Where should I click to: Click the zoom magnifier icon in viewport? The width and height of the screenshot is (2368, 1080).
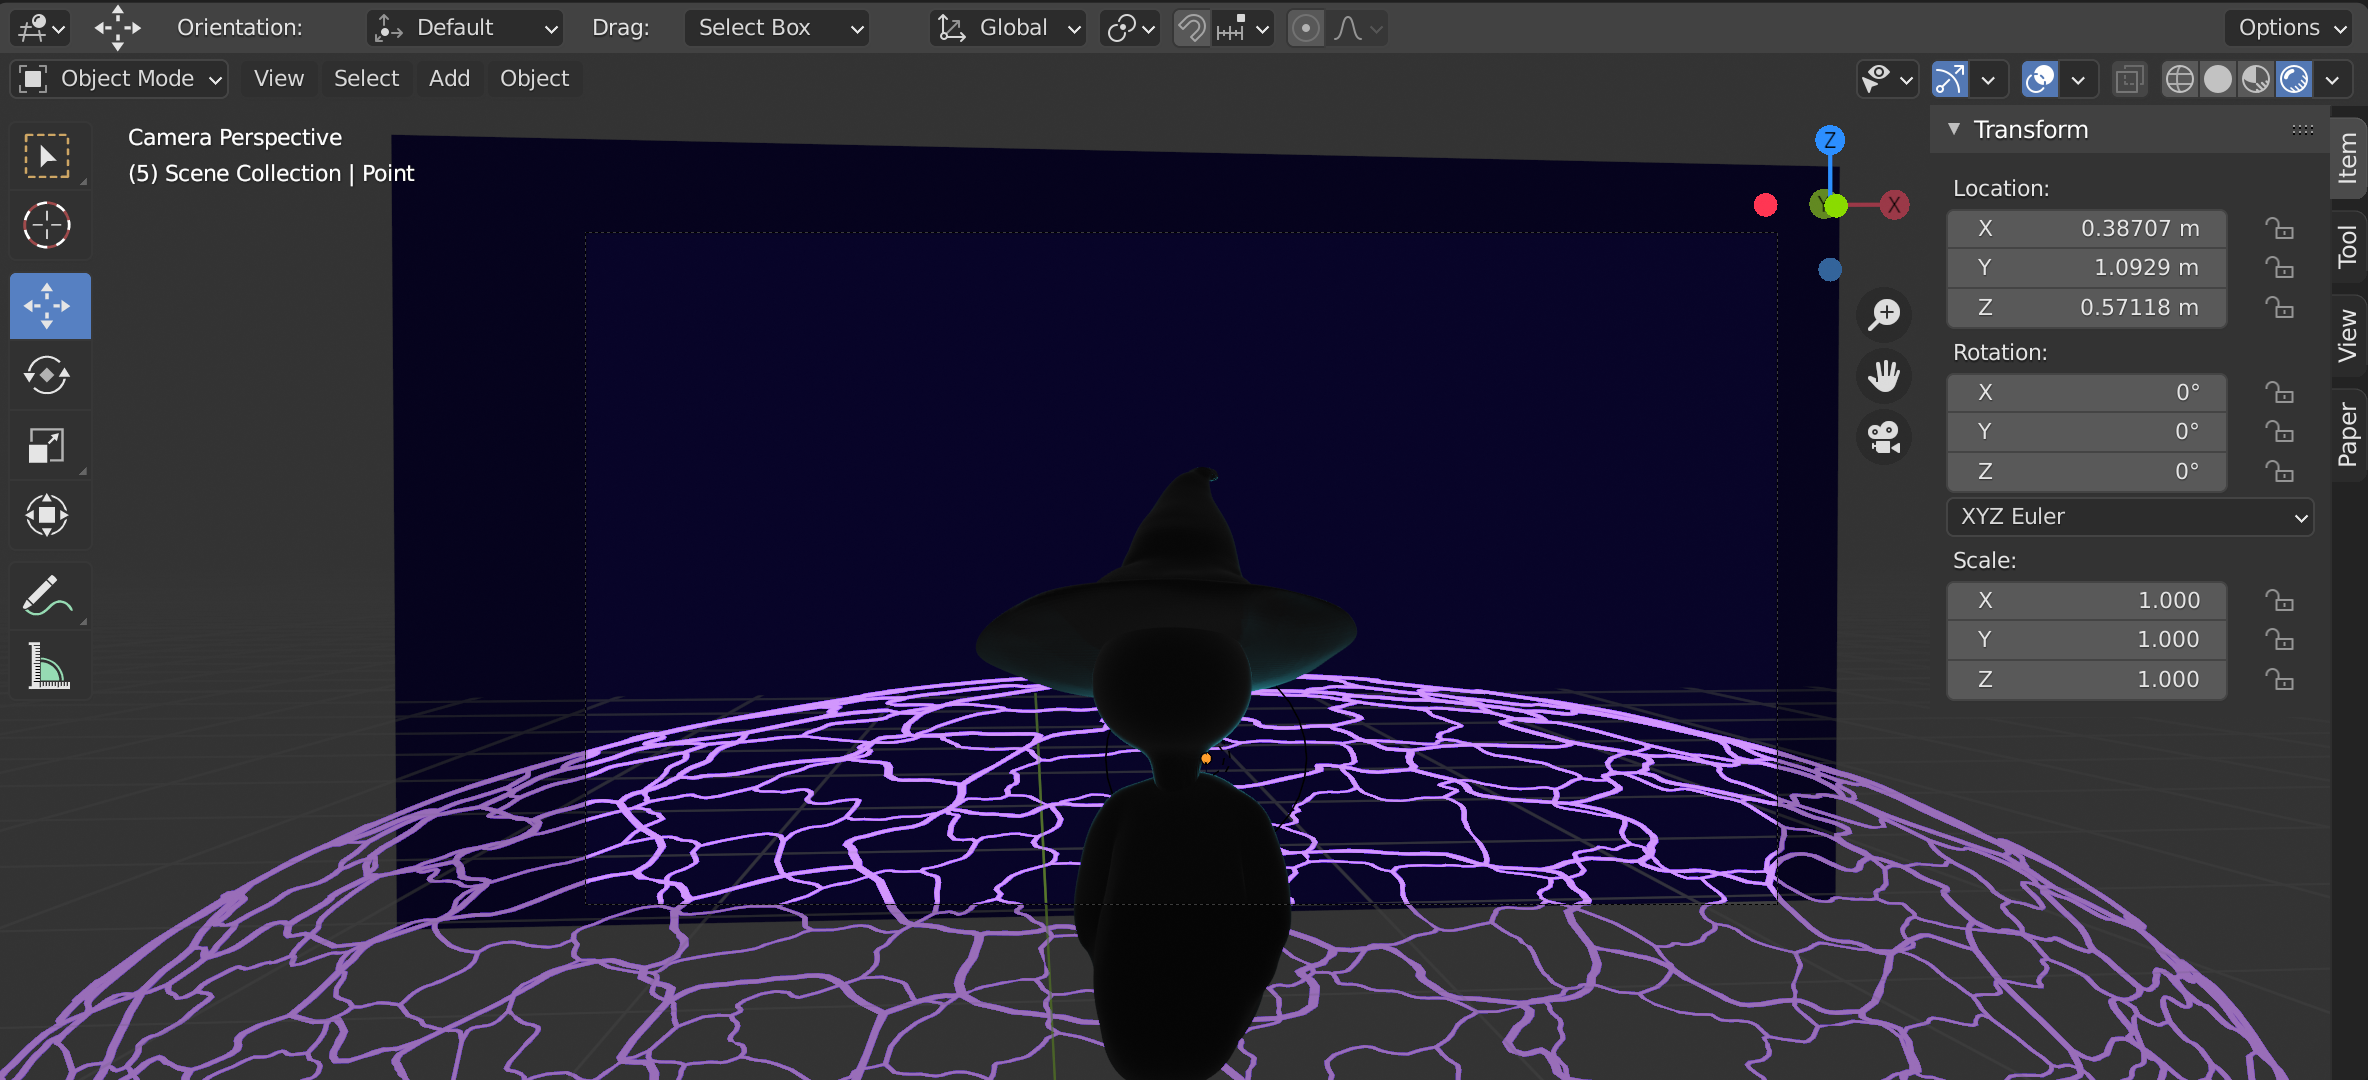(x=1884, y=315)
